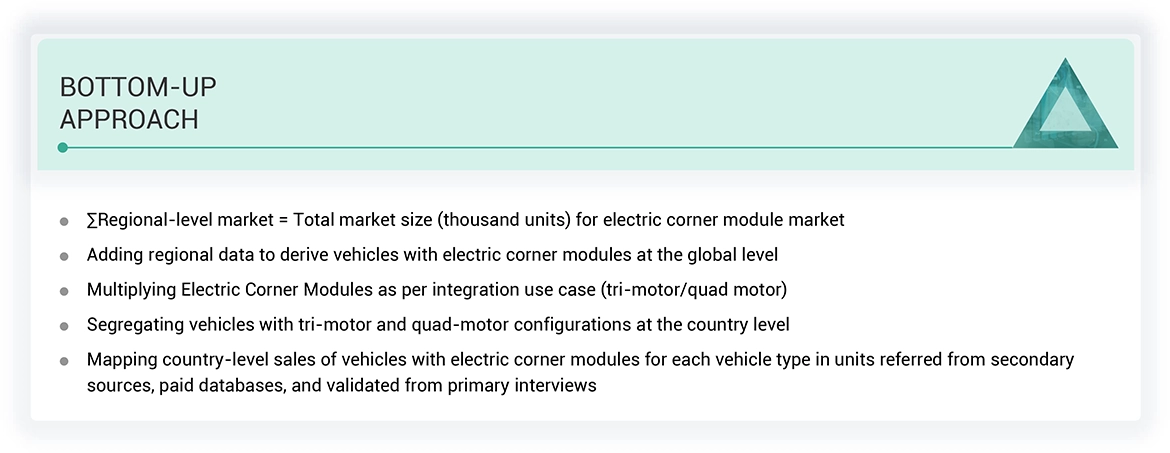The image size is (1170, 453).
Task: Click the Adding regional data to derive vehicles line
Action: pos(432,255)
